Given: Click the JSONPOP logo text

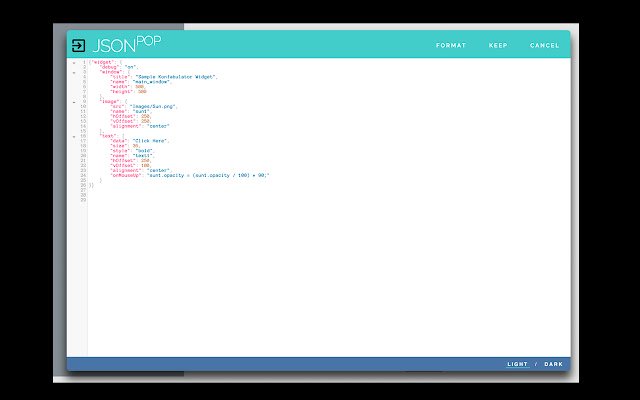Looking at the screenshot, I should point(127,44).
